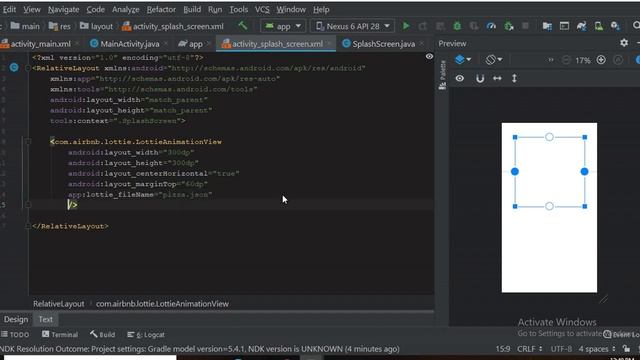The height and width of the screenshot is (360, 640).
Task: Open the Profile app gauge icon
Action: (491, 26)
